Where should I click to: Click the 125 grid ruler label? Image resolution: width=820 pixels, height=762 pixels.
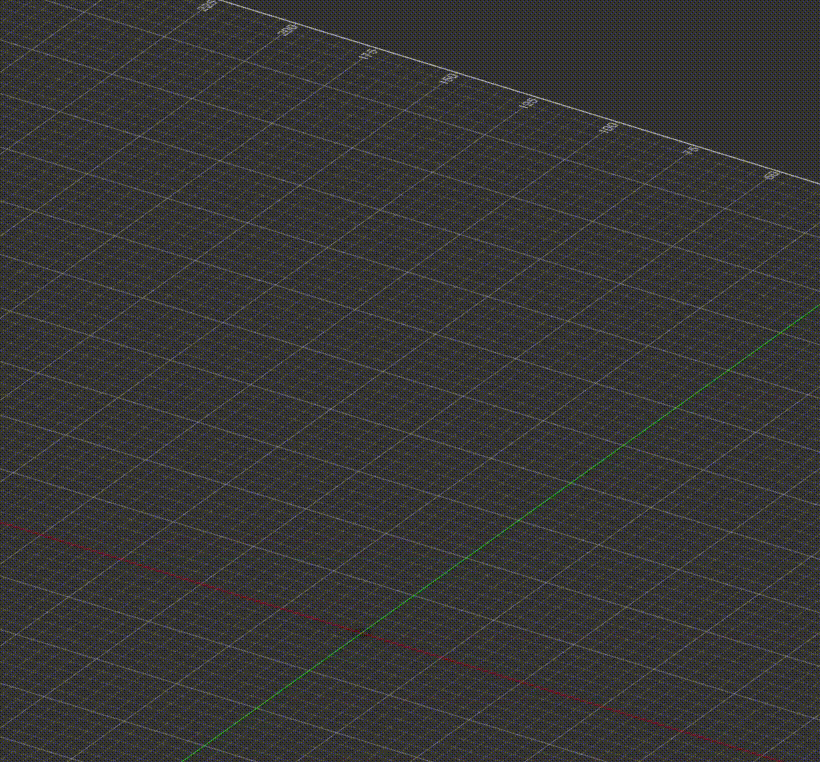(x=529, y=102)
